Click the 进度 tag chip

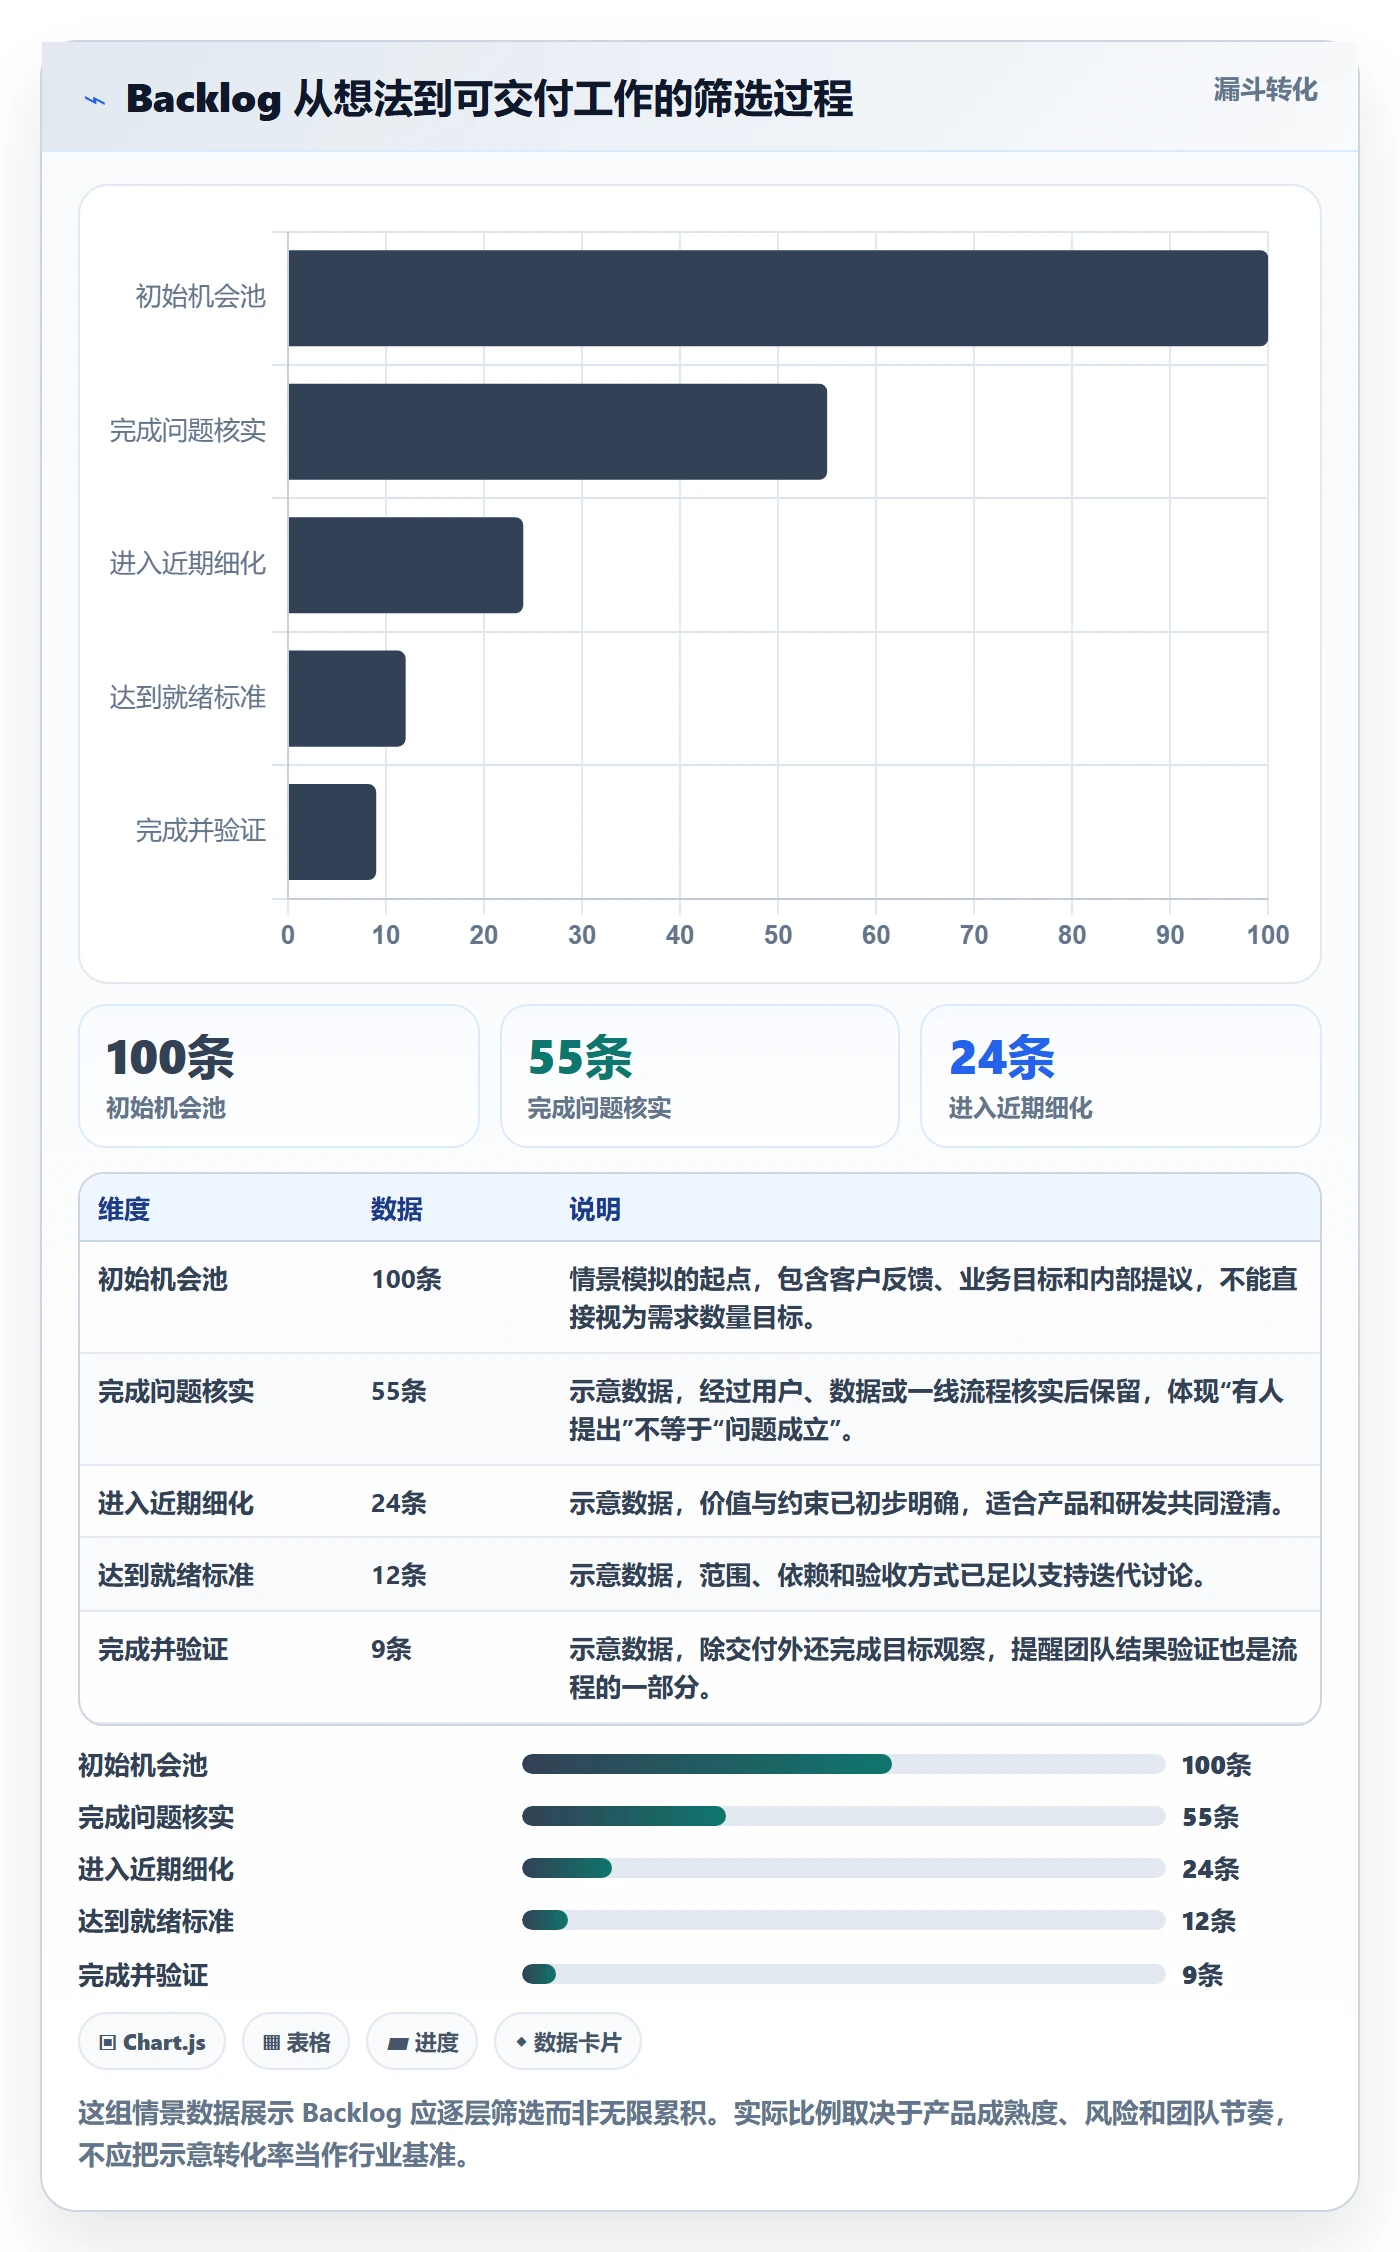(422, 2042)
